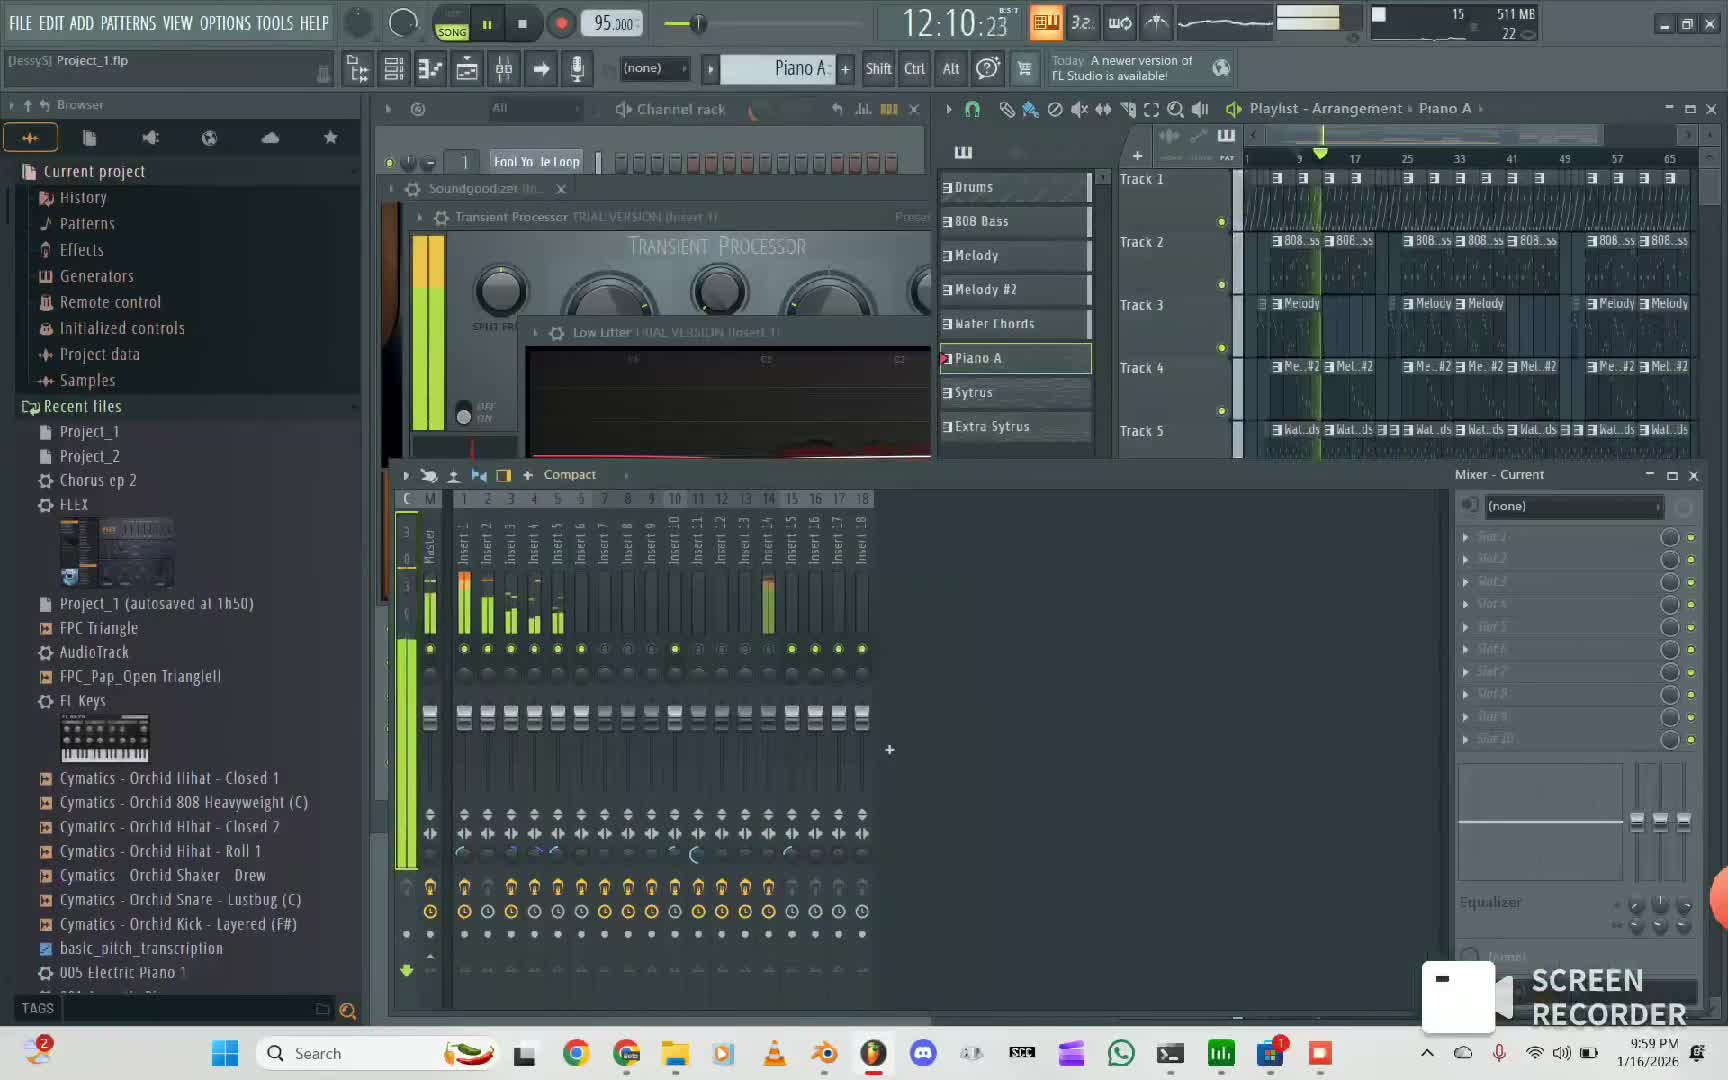The image size is (1728, 1080).
Task: Click the 95.000 tempo field
Action: [611, 23]
